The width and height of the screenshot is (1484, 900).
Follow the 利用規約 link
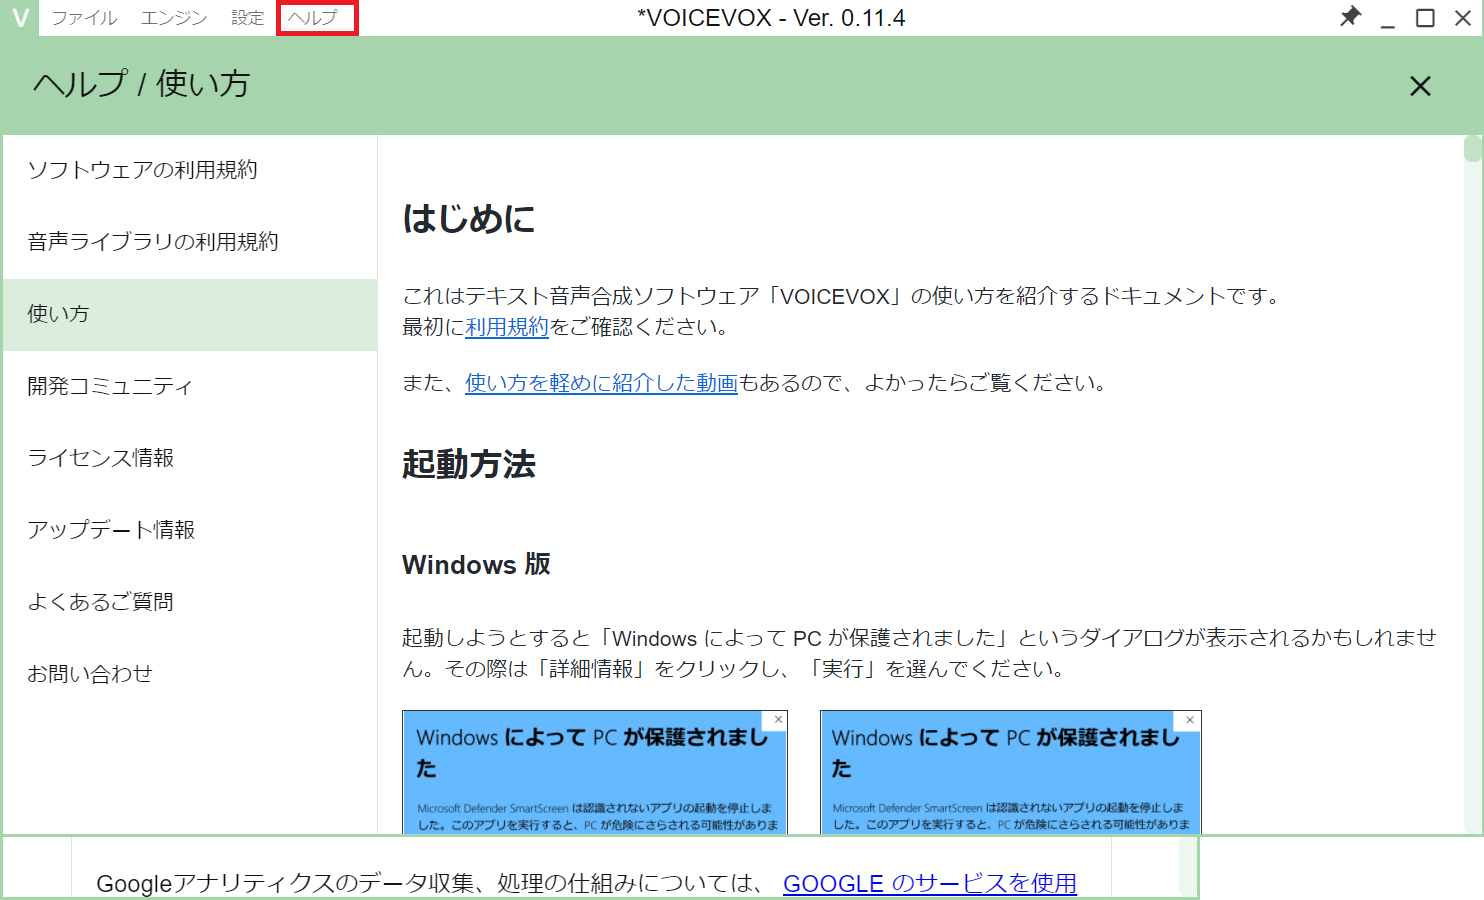(x=507, y=327)
